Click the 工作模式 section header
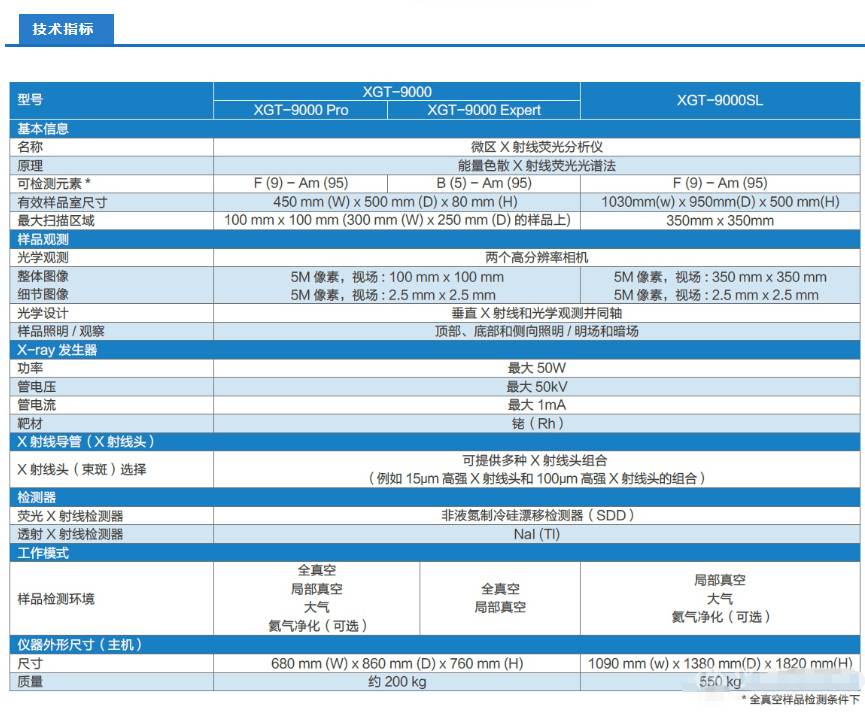 [x=43, y=552]
